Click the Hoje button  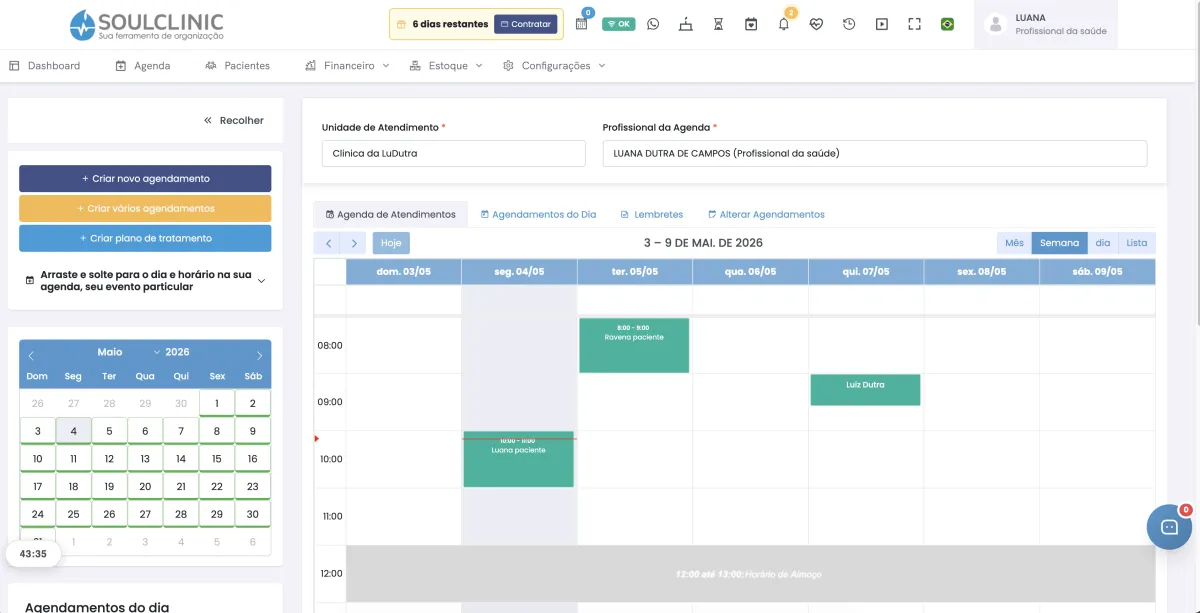(x=391, y=243)
